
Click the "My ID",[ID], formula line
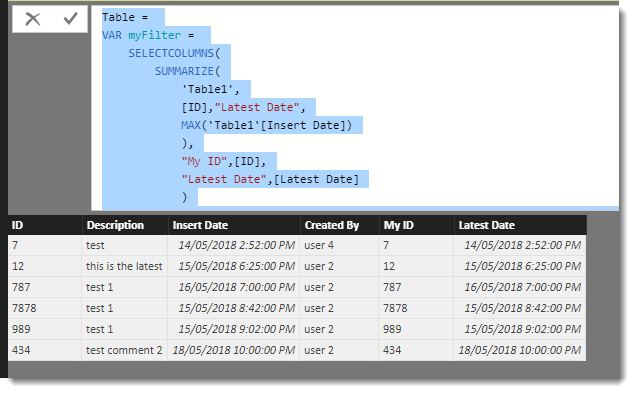[x=224, y=161]
